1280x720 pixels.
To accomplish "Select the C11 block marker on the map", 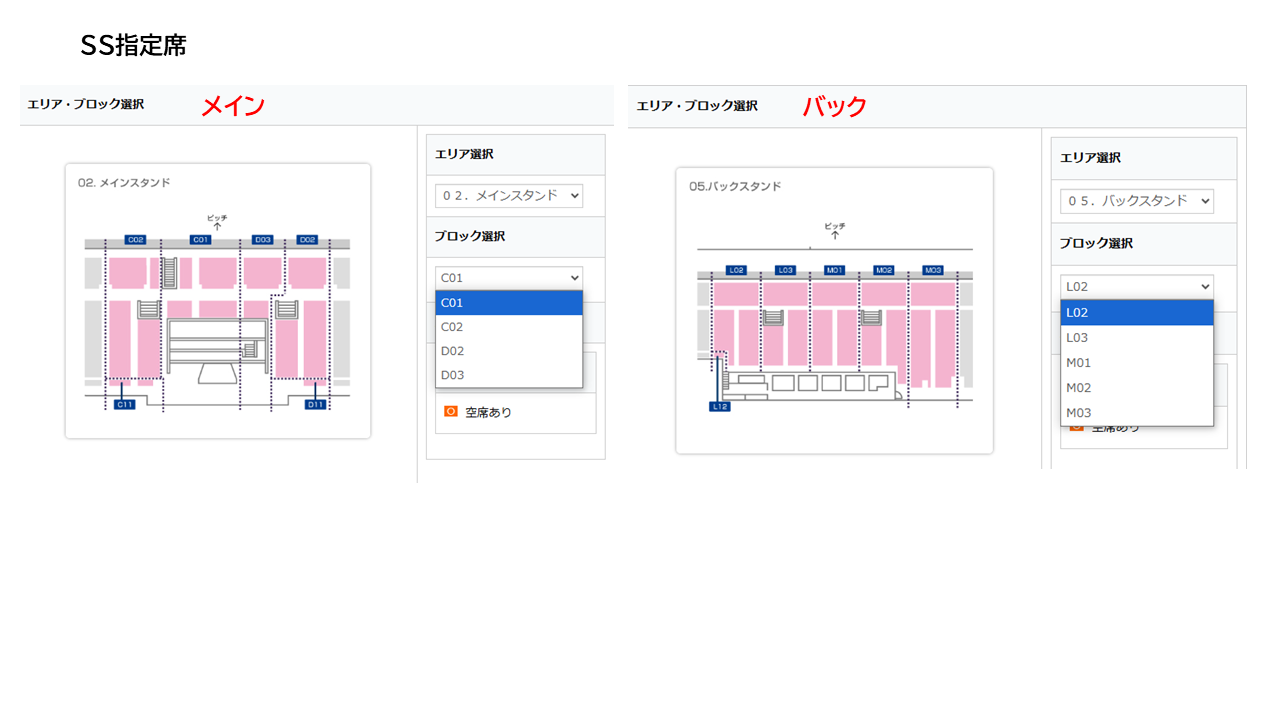I will [124, 404].
